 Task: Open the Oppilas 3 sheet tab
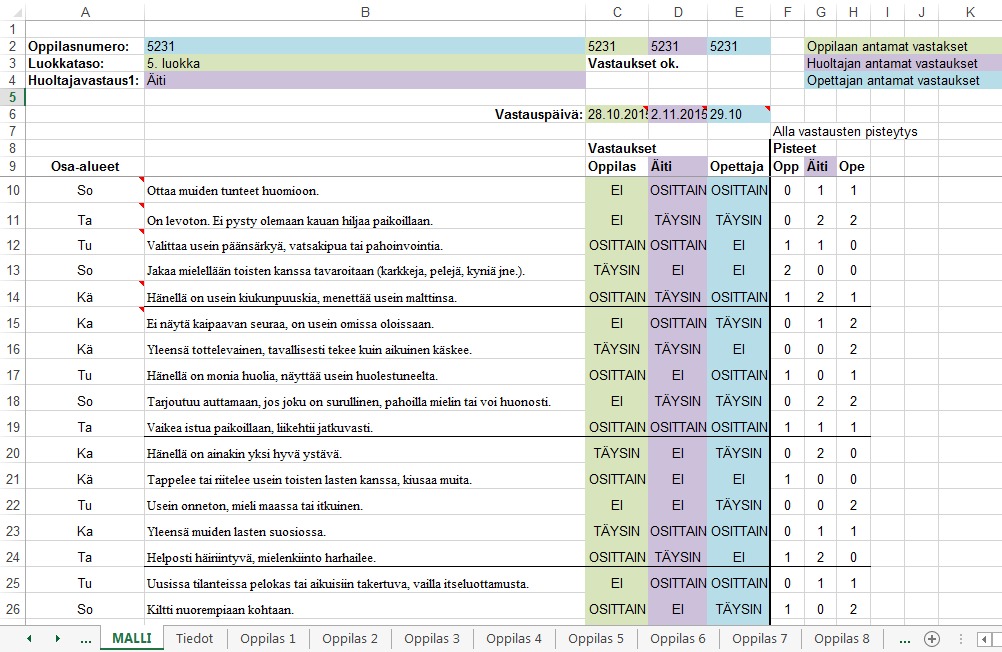coord(431,638)
